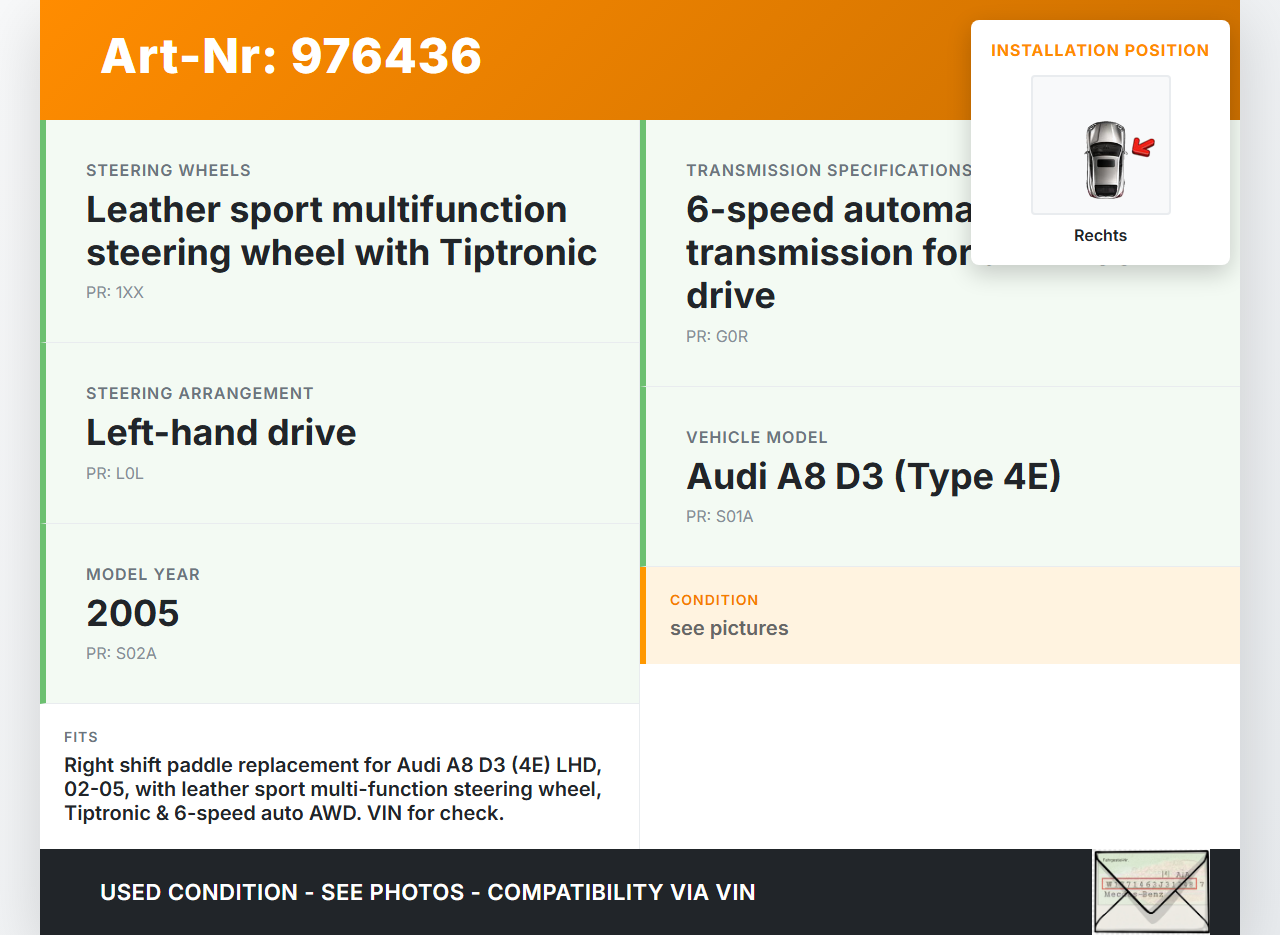This screenshot has width=1280, height=935.
Task: Click the Art-Nr: 976436 title
Action: pyautogui.click(x=291, y=56)
